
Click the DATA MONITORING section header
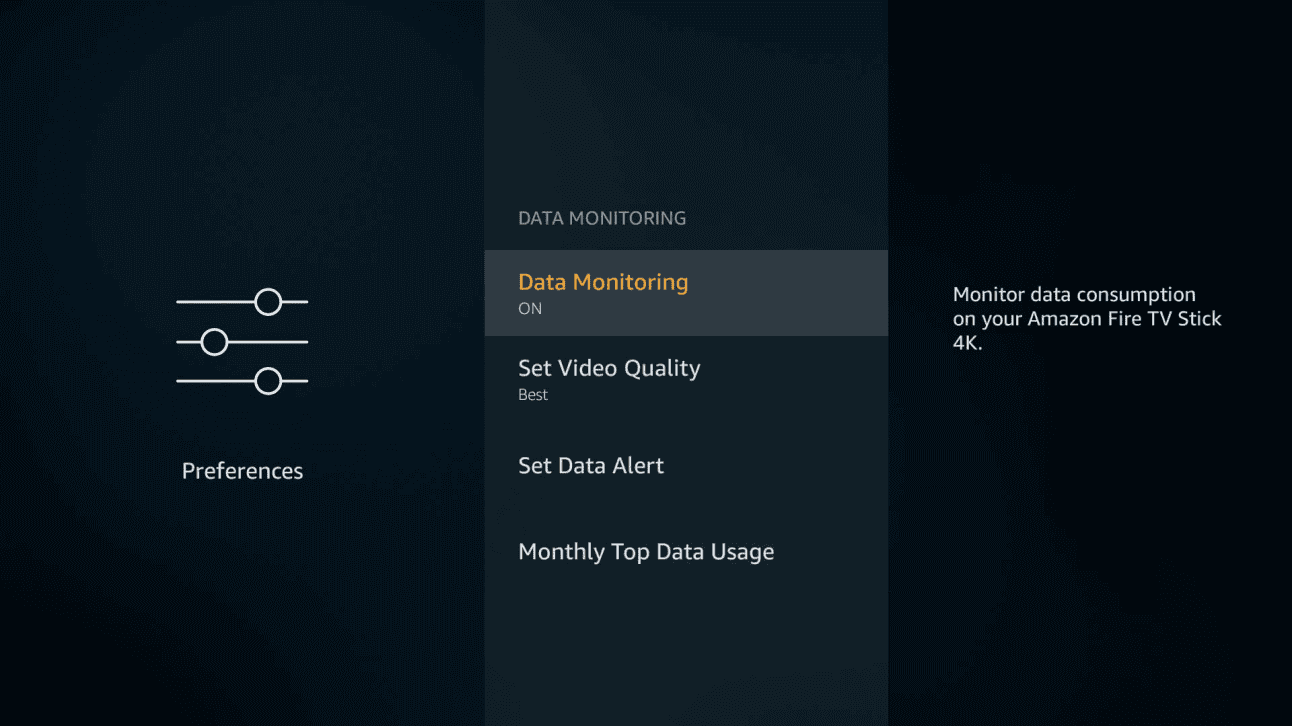[601, 217]
